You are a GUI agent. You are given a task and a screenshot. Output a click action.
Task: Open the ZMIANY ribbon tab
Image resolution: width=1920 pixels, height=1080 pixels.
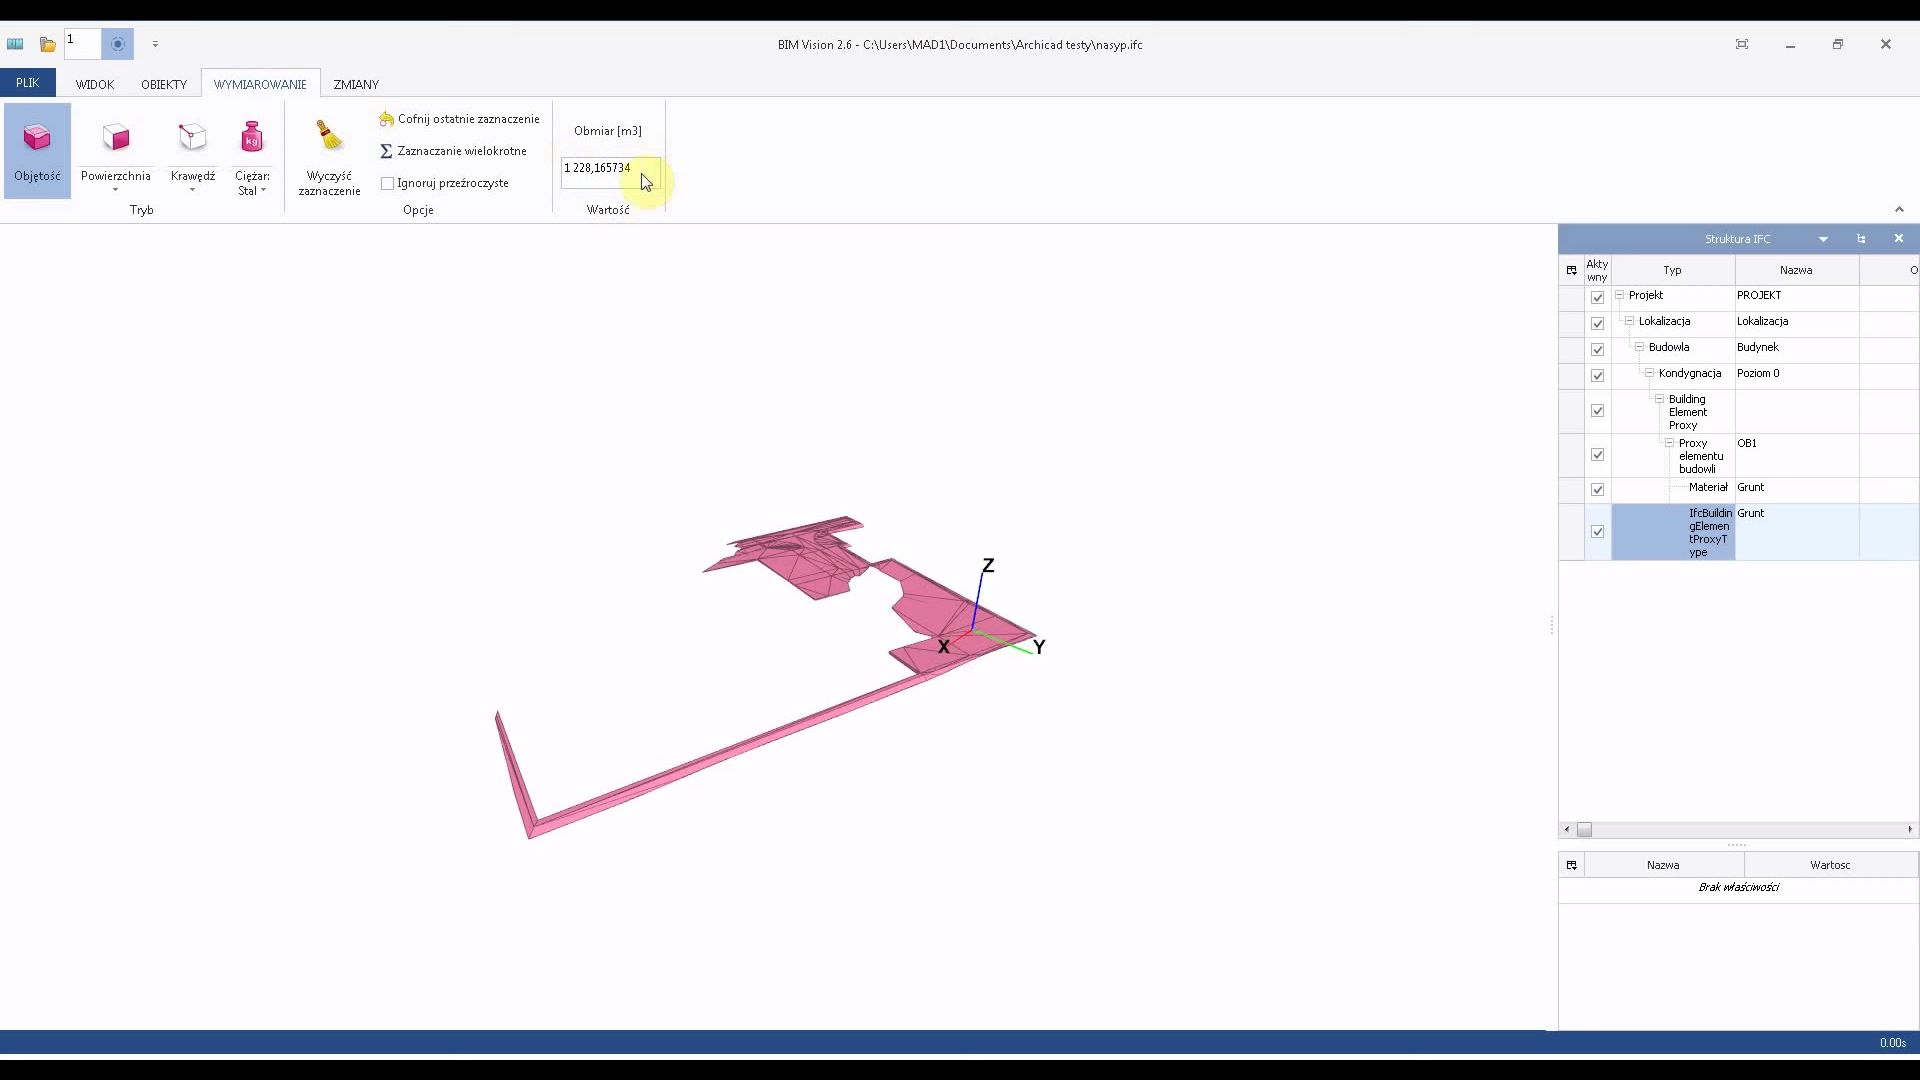(356, 84)
